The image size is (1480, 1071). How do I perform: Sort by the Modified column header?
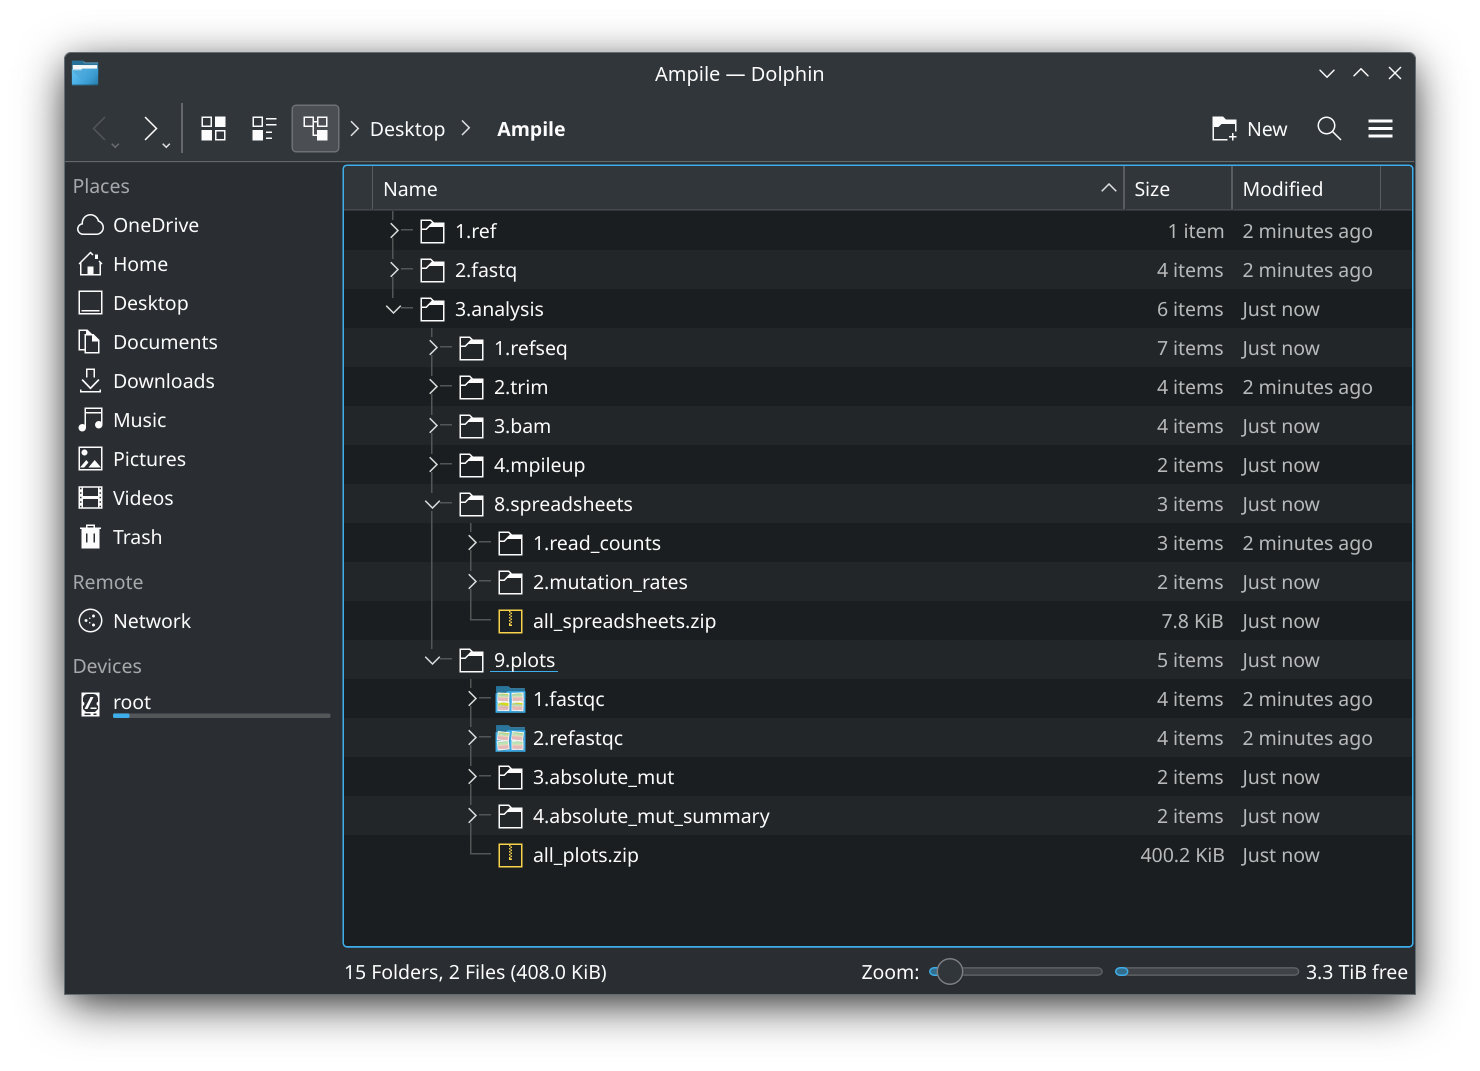pos(1306,189)
